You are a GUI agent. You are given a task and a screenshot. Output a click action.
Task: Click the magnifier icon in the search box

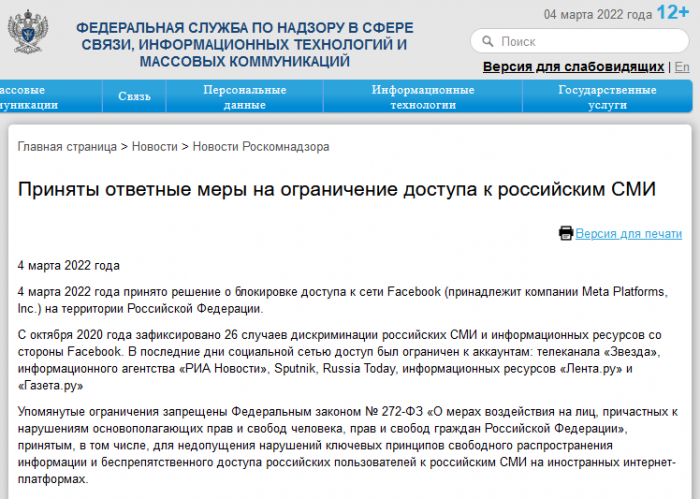click(488, 42)
